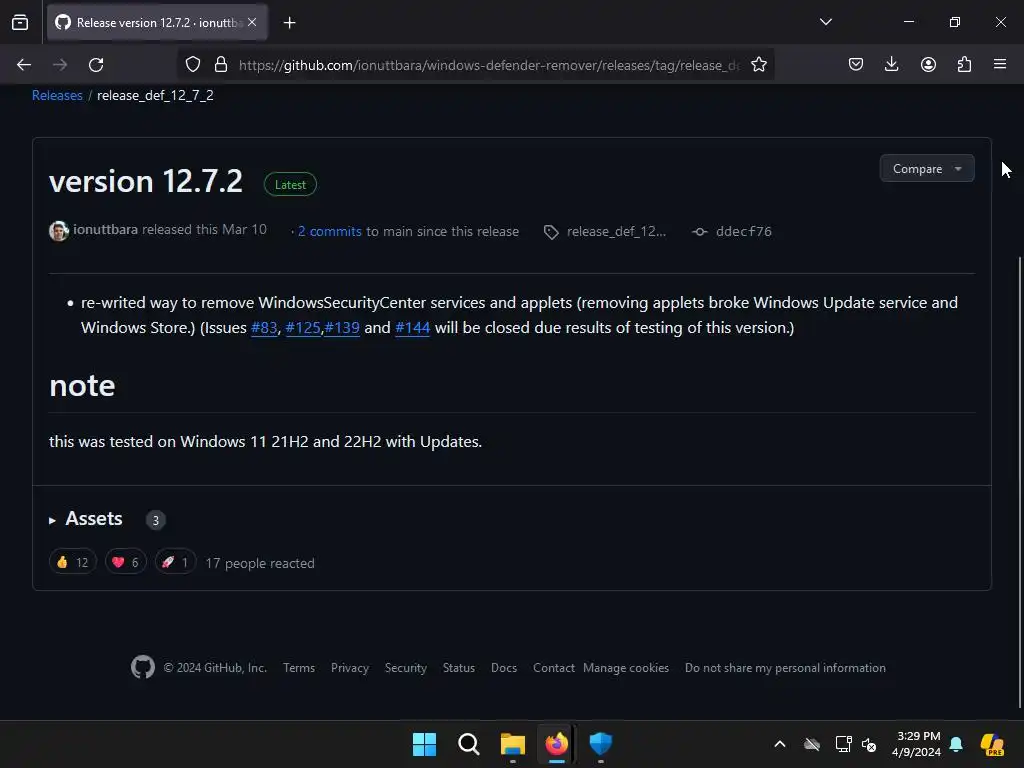Click Do not share my personal information

click(785, 668)
